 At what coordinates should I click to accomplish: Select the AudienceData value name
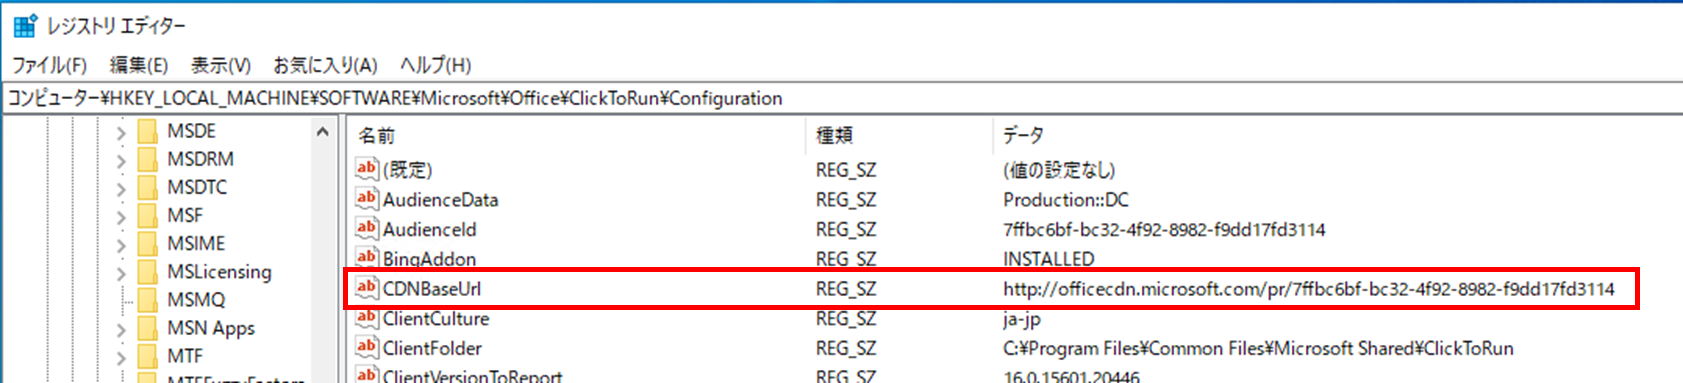click(x=440, y=200)
